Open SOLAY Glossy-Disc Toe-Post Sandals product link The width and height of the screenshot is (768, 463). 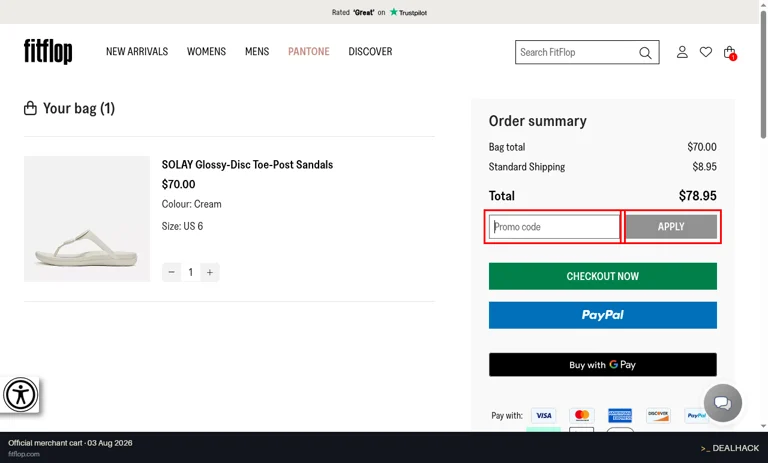[247, 165]
